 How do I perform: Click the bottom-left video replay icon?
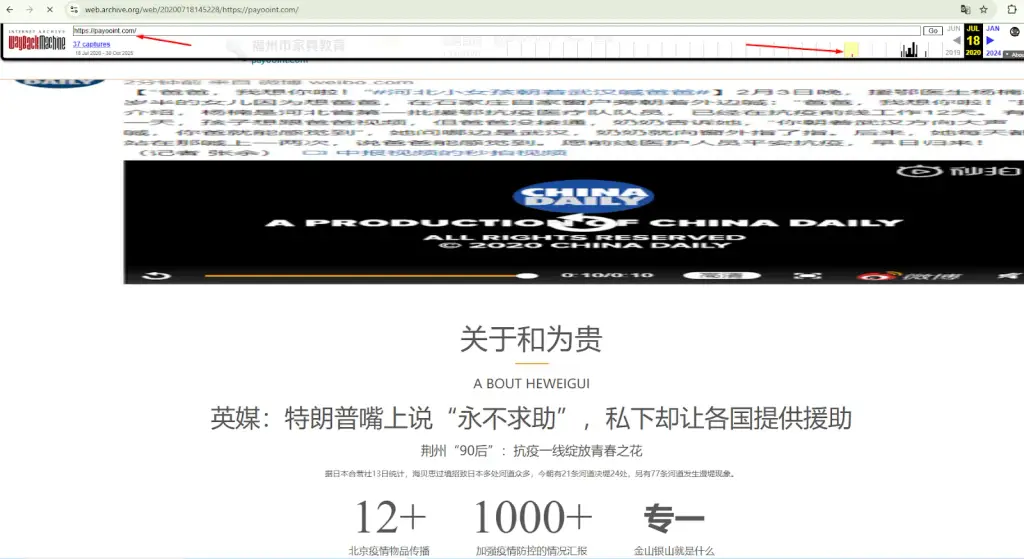[x=157, y=276]
